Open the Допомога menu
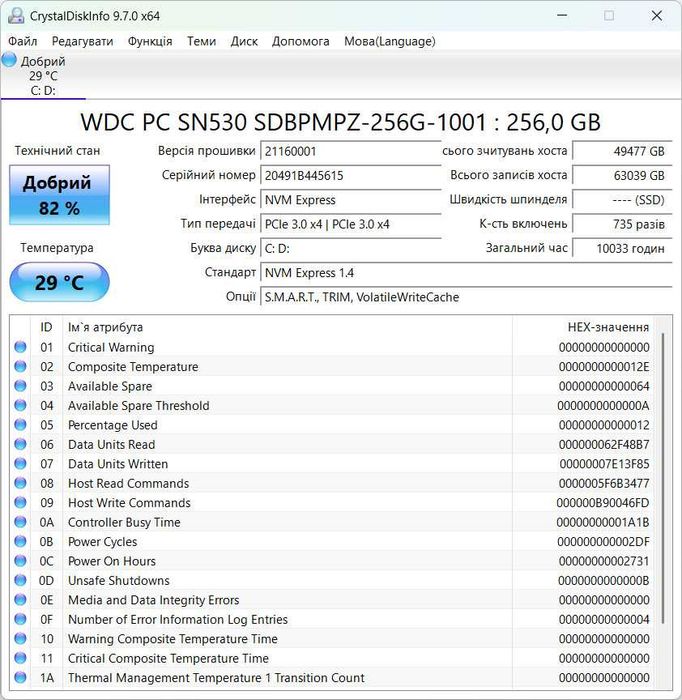 pyautogui.click(x=300, y=42)
